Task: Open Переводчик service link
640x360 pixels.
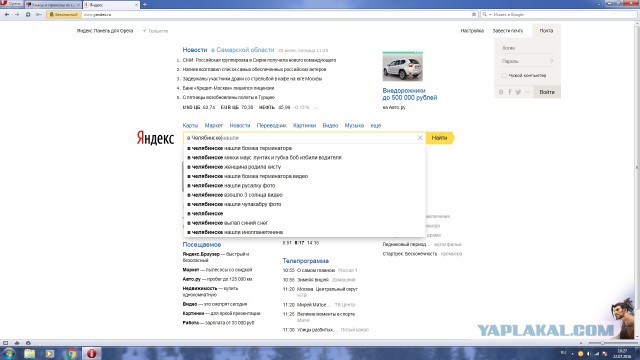Action: tap(271, 125)
